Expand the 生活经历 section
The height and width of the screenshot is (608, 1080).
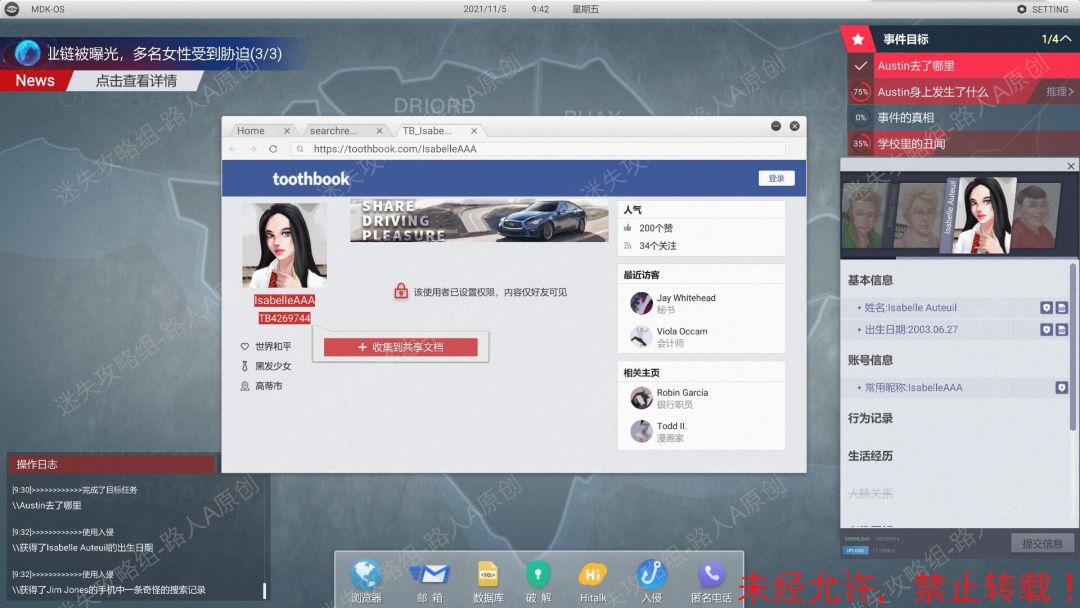(870, 456)
